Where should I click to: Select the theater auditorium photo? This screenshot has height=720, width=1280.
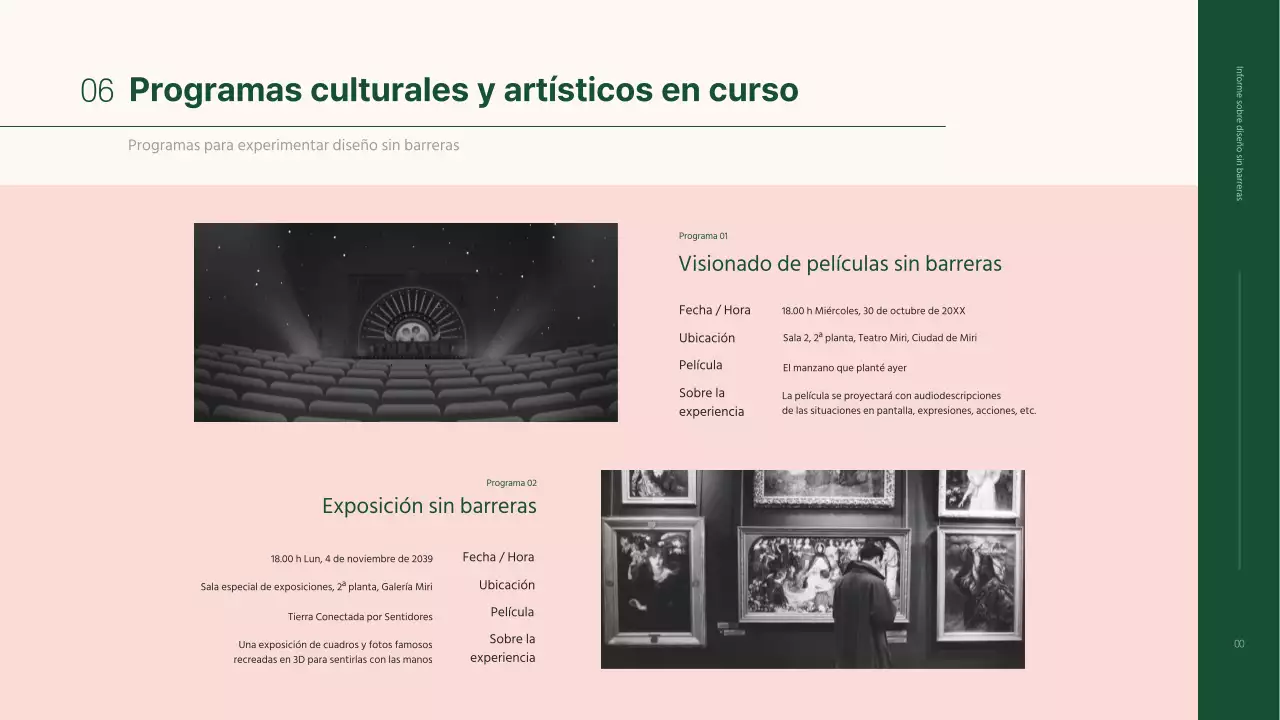tap(405, 322)
